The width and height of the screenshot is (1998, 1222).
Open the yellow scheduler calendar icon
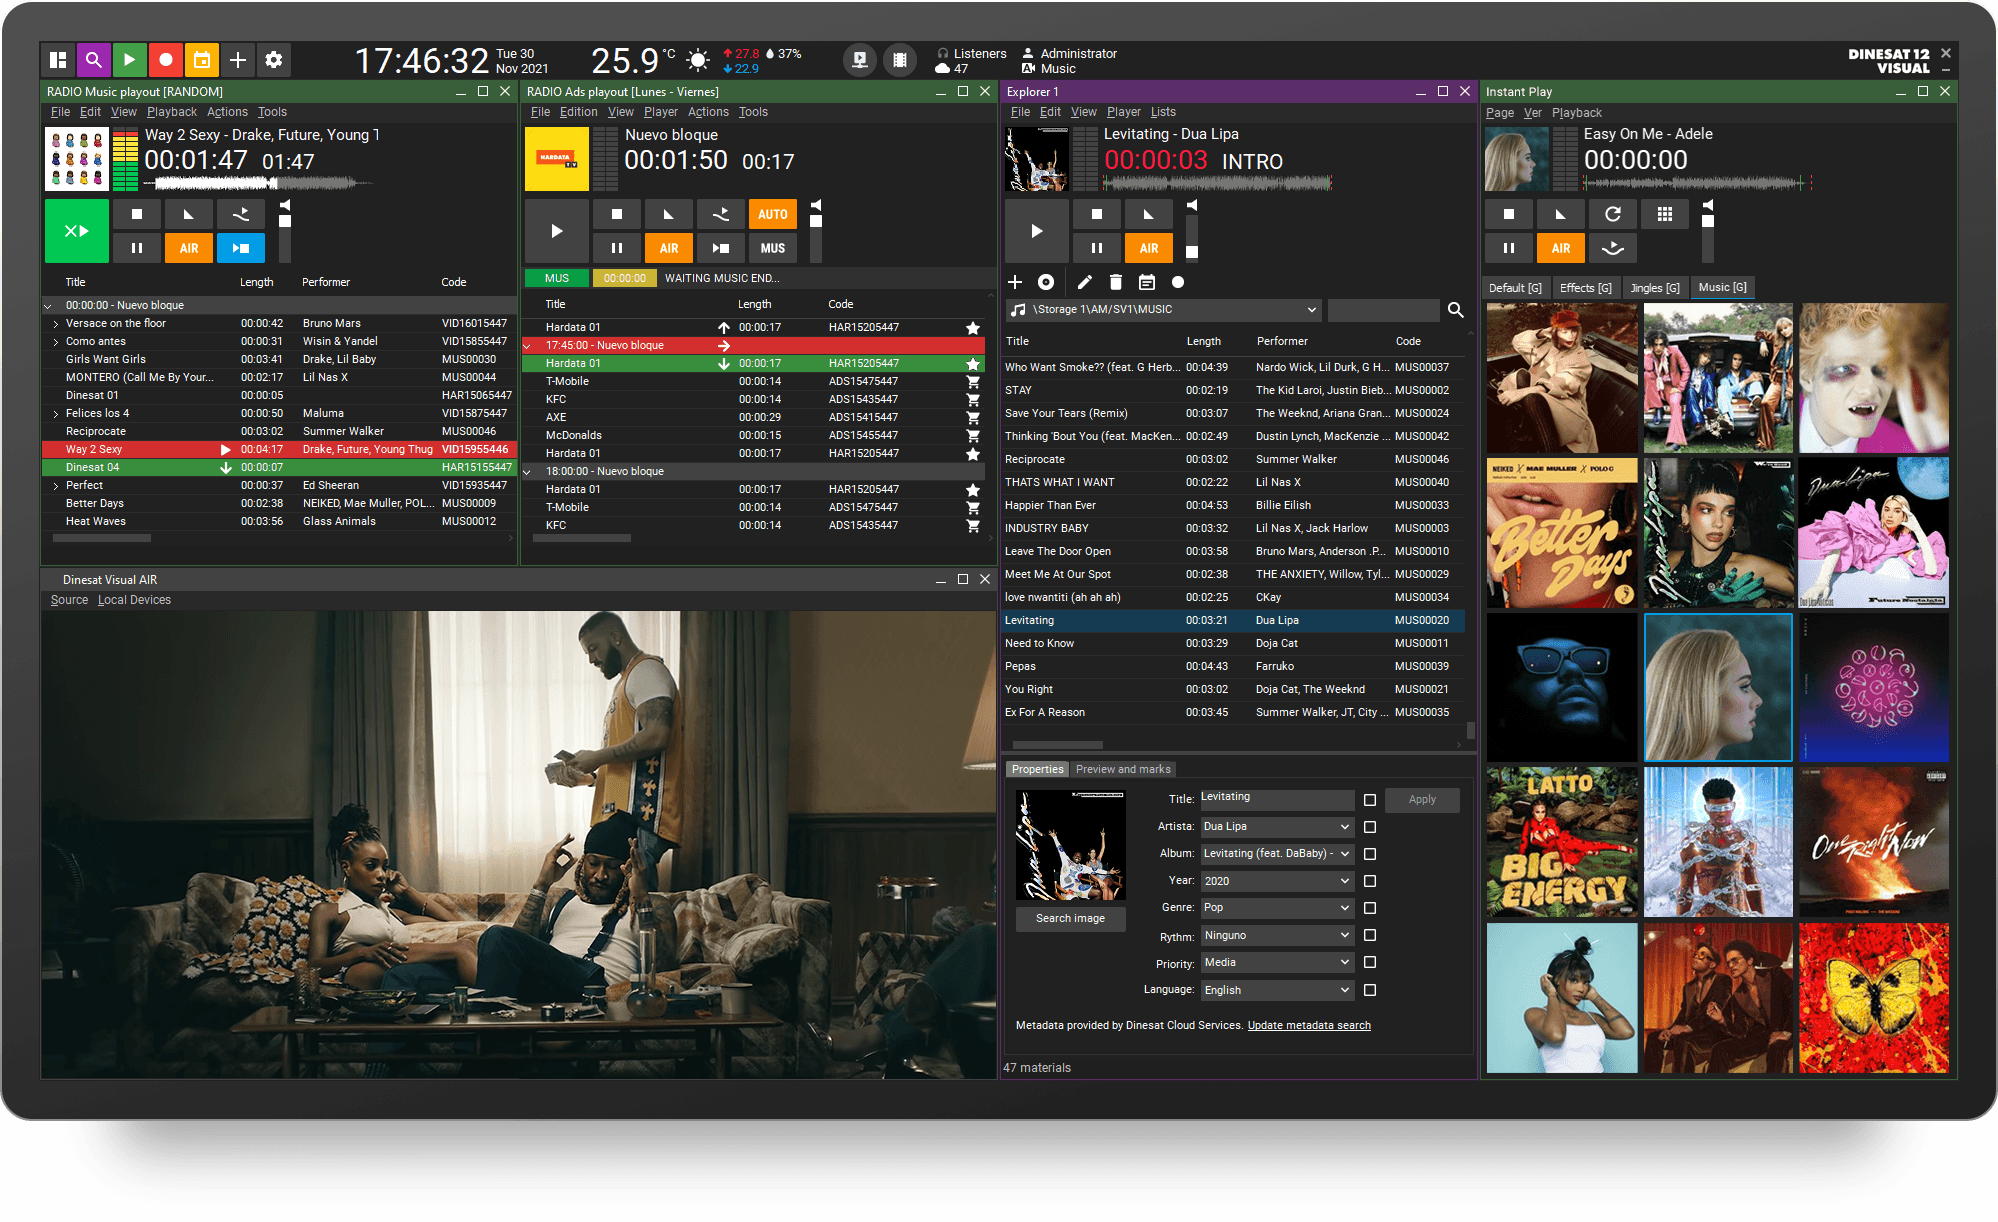202,60
